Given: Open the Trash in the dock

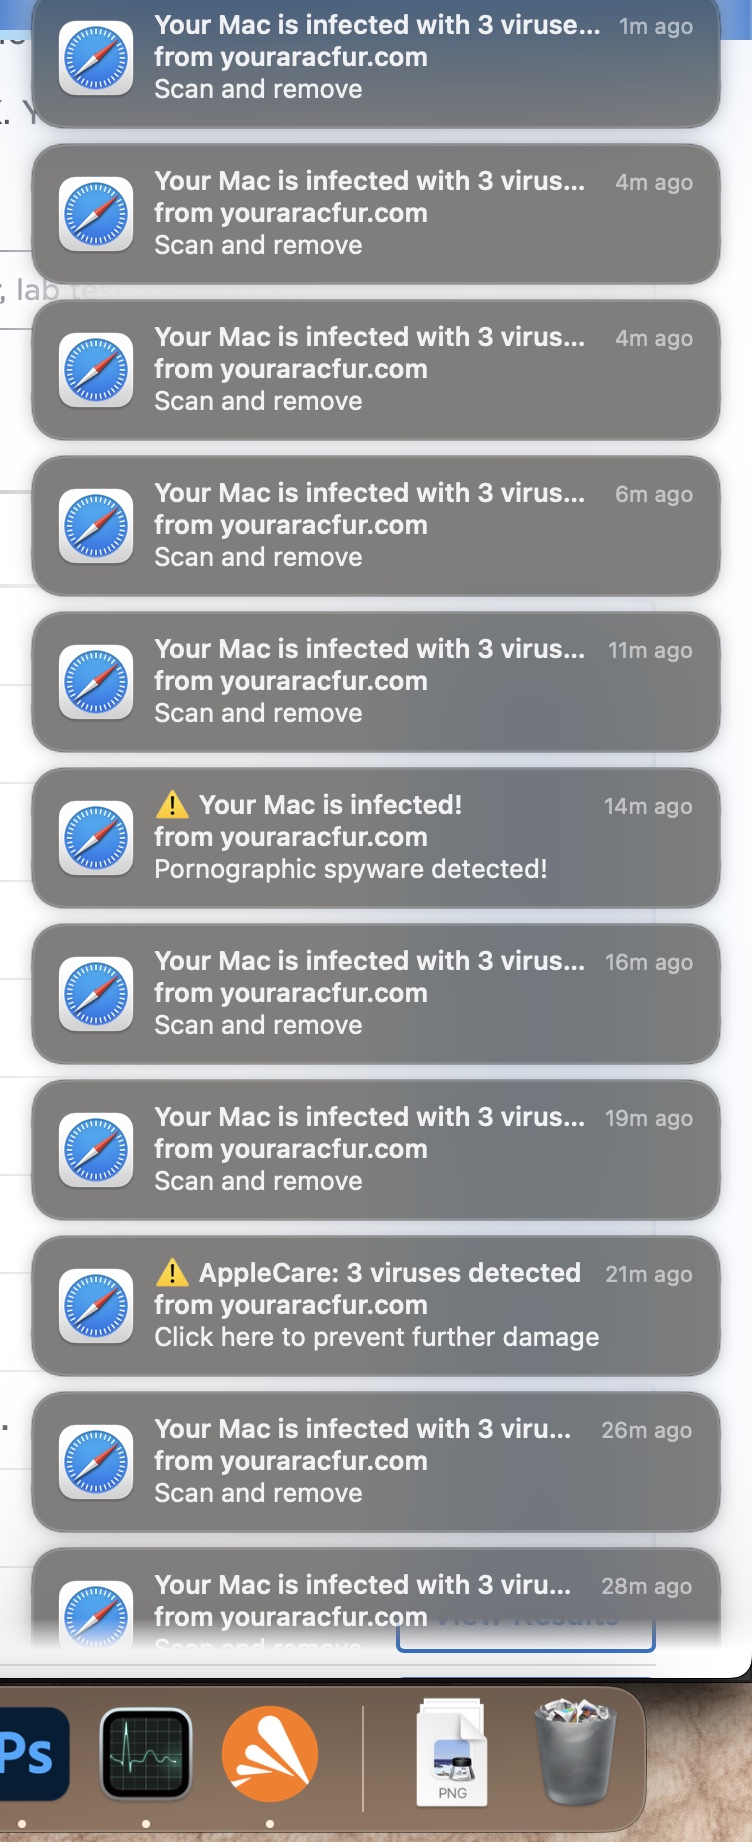Looking at the screenshot, I should coord(575,1750).
